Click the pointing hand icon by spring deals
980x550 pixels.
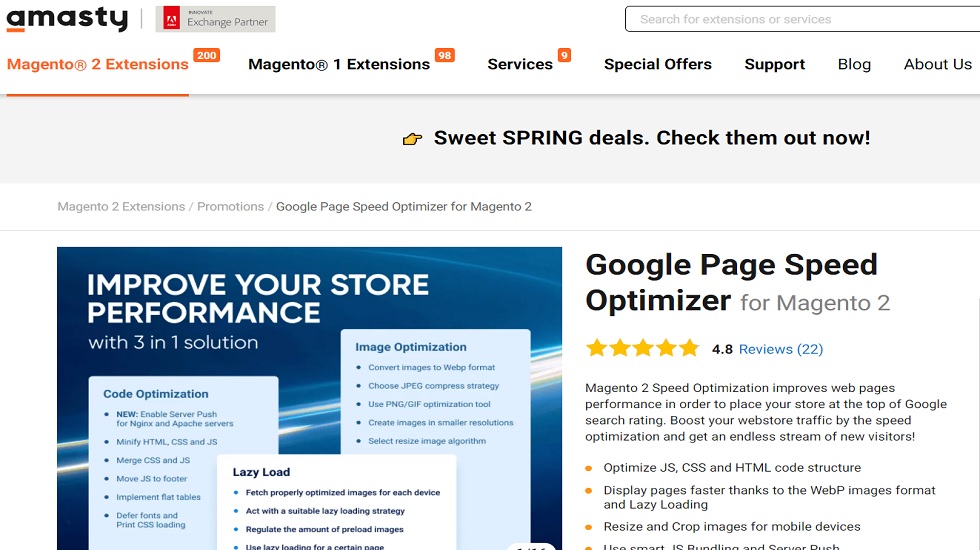[x=412, y=138]
